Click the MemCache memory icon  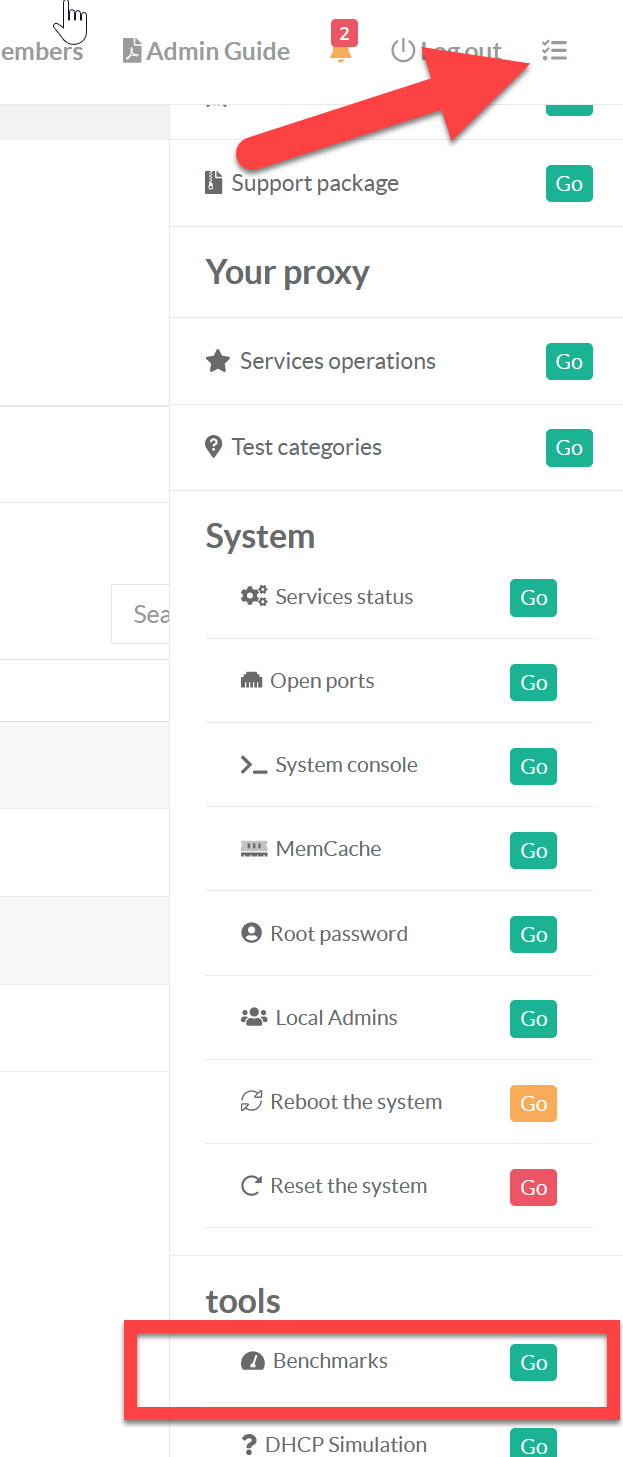254,849
